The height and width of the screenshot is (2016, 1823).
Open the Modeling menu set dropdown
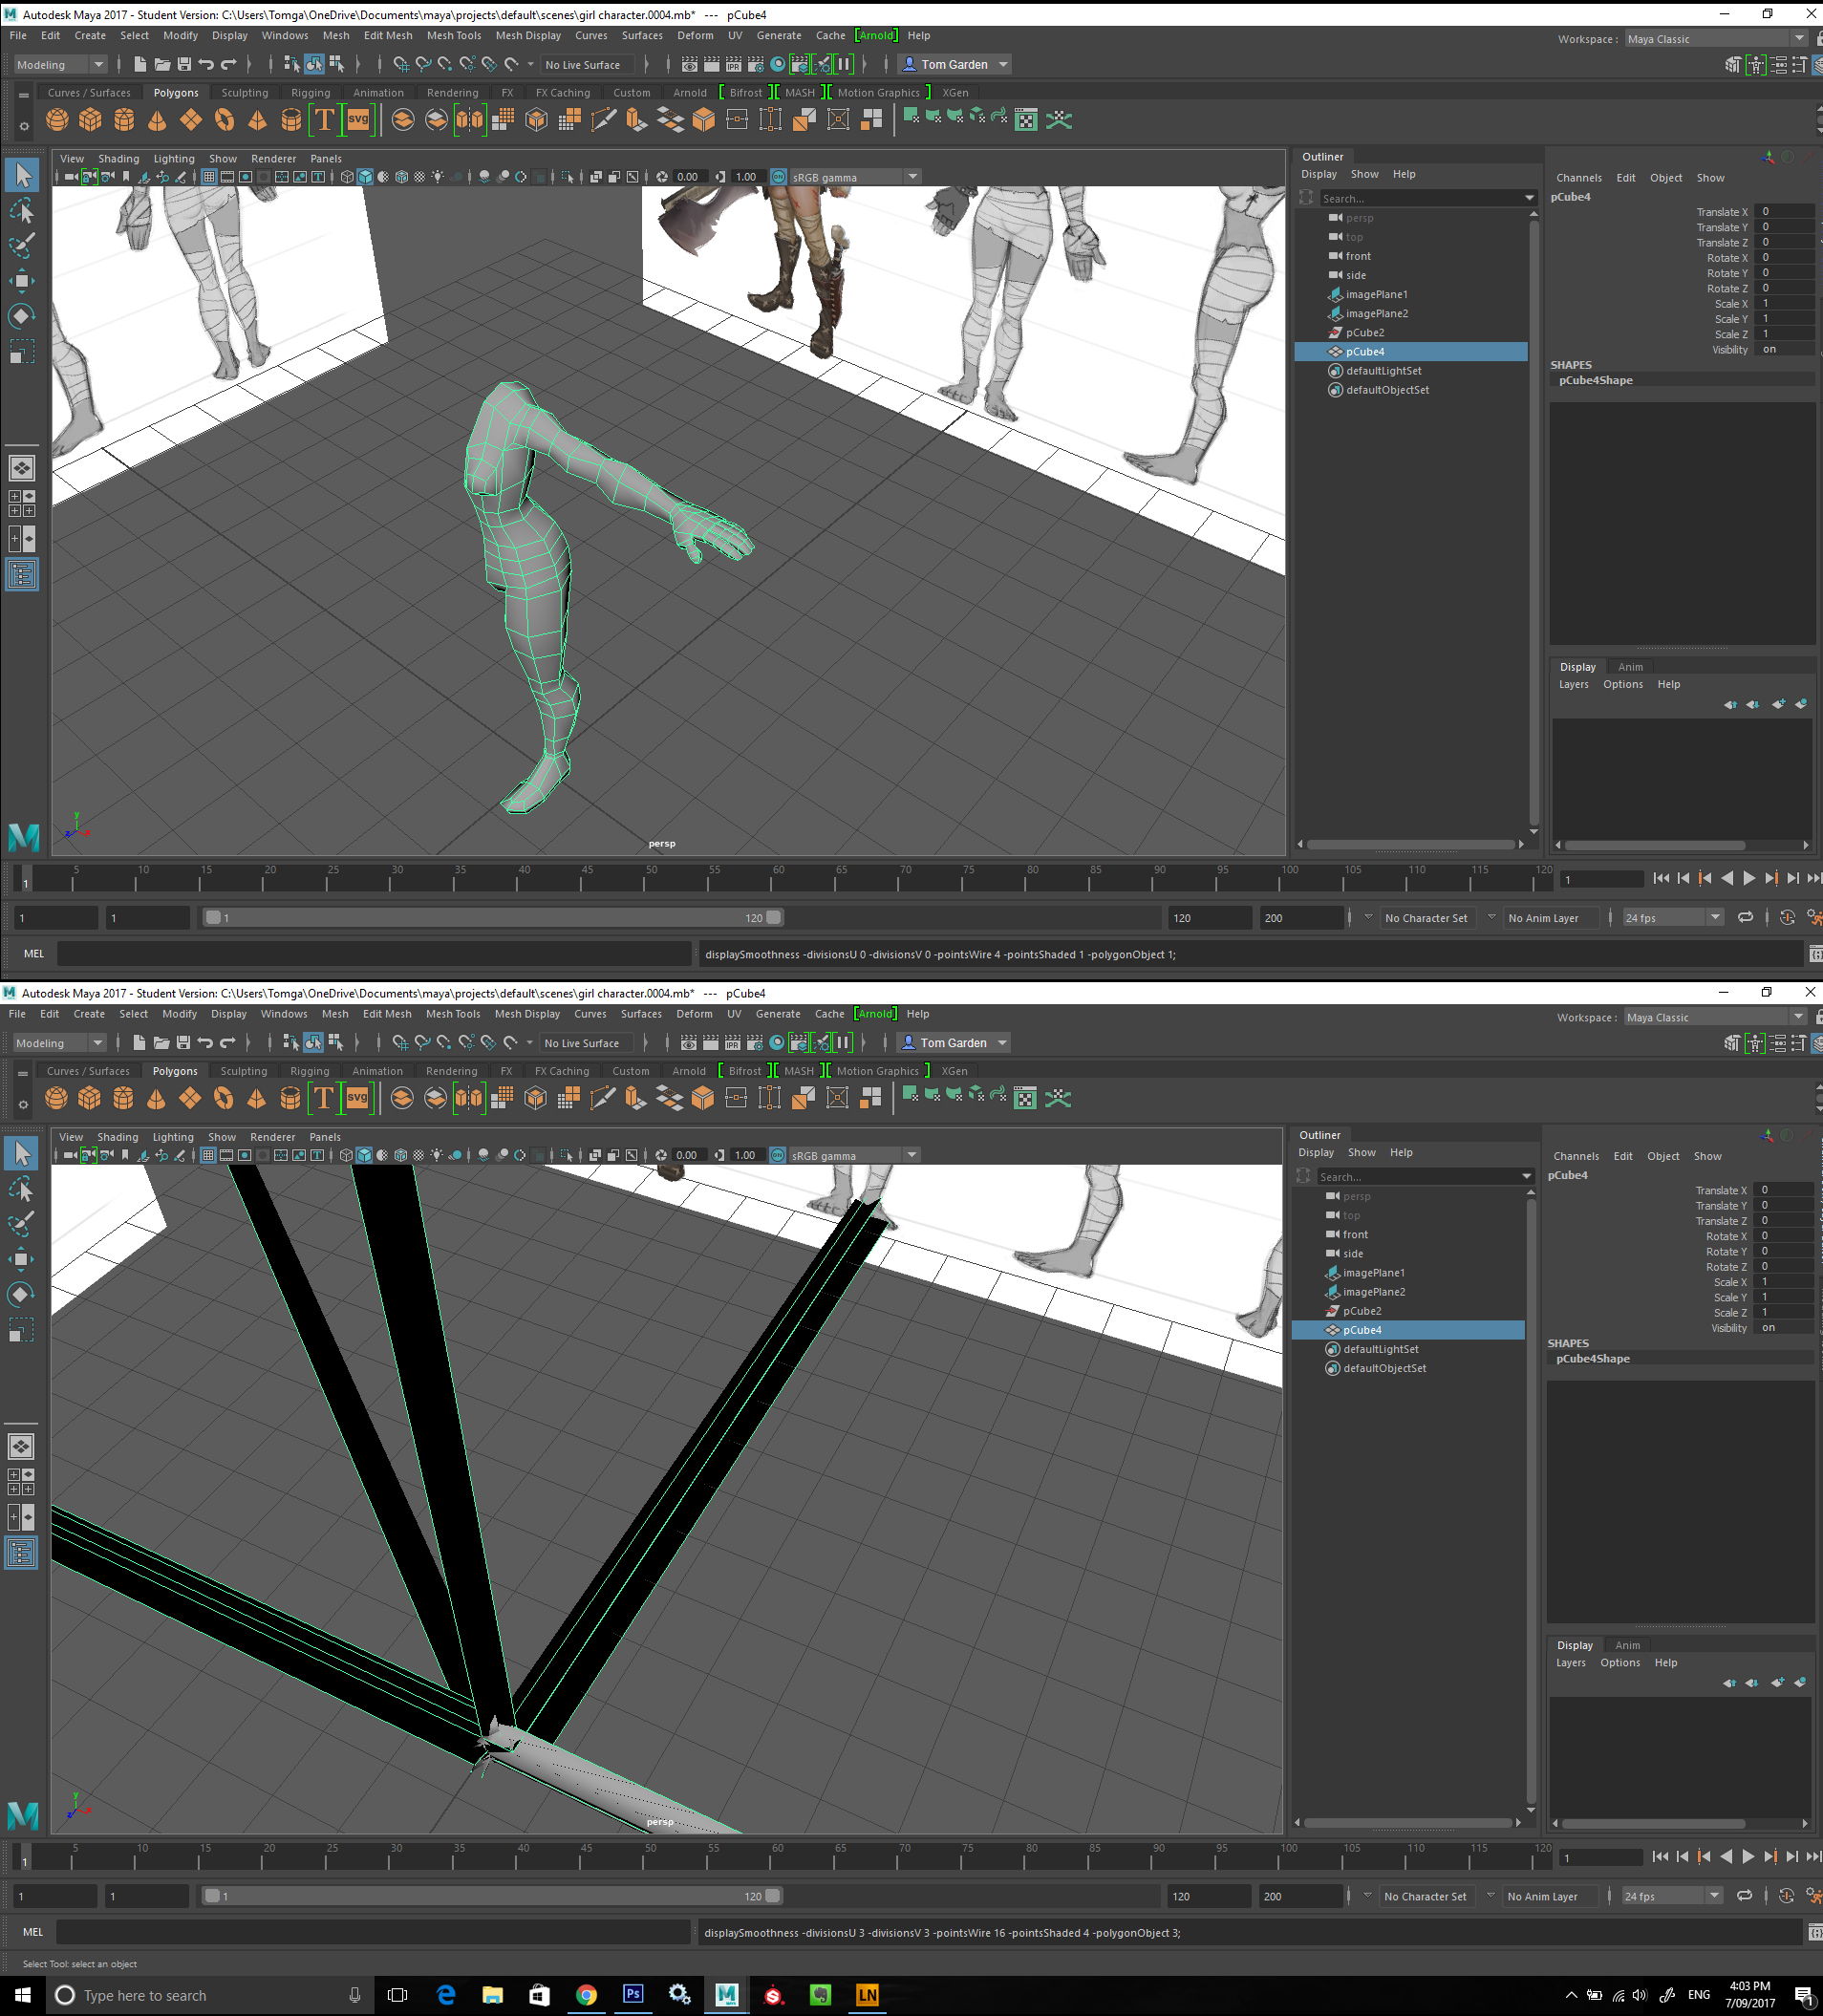58,63
